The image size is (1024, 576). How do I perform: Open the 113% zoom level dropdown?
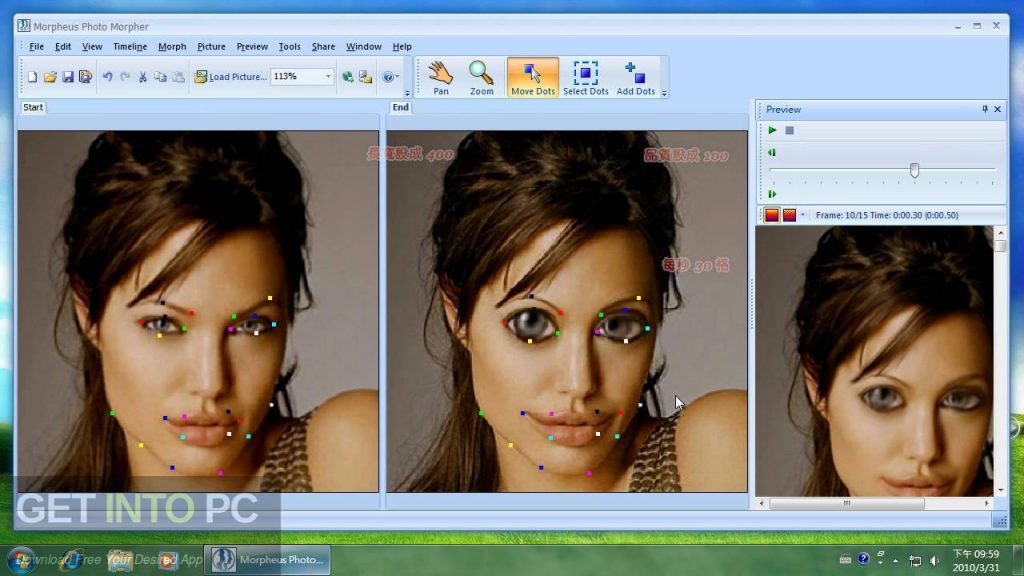328,76
